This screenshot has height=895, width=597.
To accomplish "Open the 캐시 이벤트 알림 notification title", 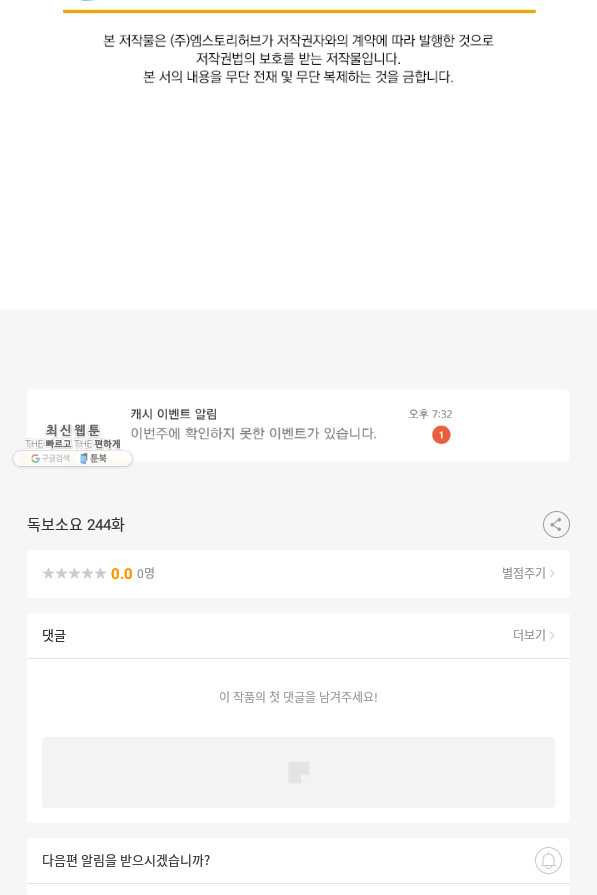I will click(x=174, y=414).
